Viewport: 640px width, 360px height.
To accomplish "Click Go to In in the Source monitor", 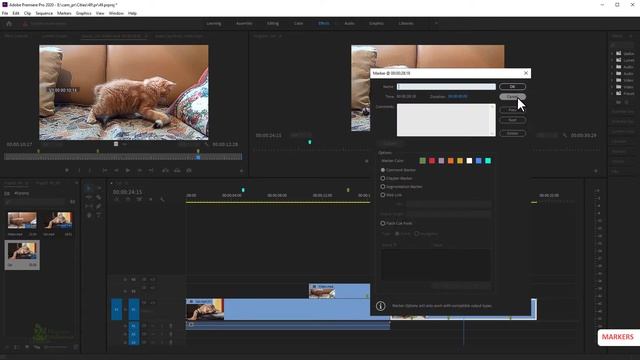I will (105, 170).
